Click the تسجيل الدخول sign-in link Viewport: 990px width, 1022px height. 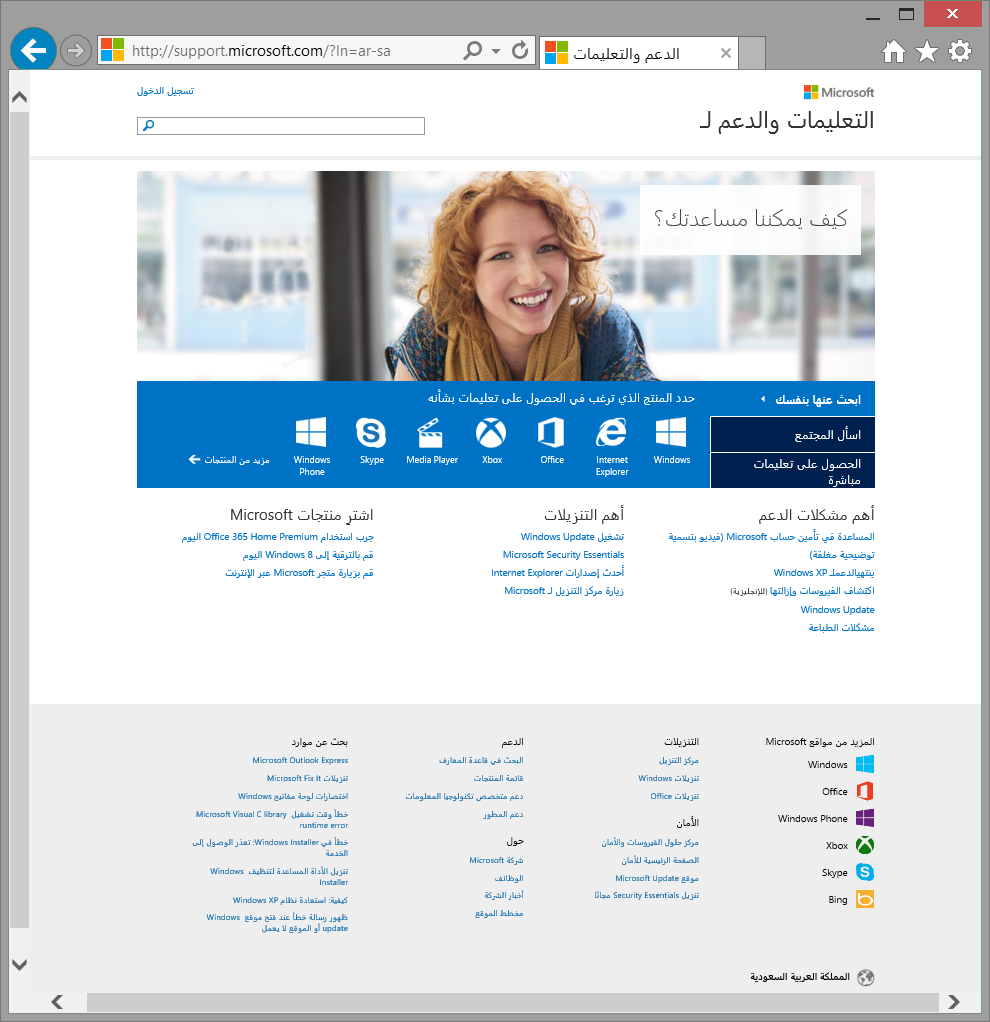coord(165,91)
